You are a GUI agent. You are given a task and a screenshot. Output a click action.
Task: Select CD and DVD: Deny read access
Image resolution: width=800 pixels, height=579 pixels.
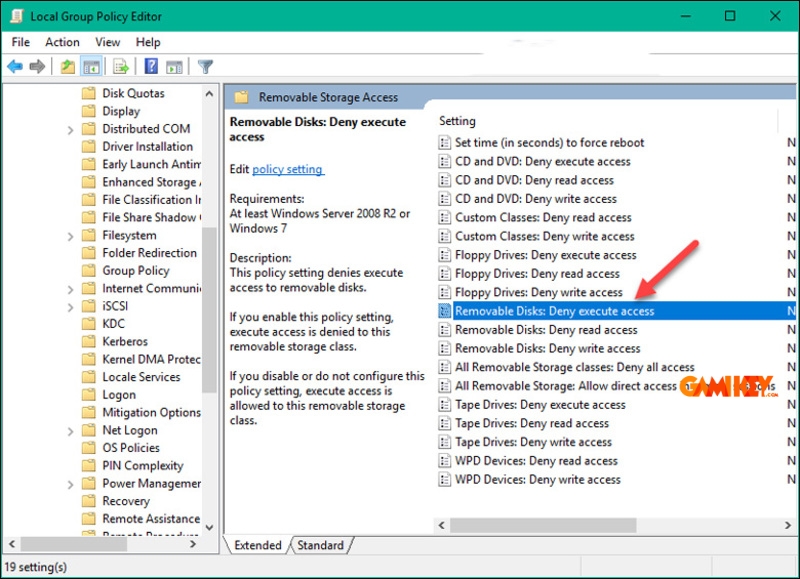(x=534, y=180)
